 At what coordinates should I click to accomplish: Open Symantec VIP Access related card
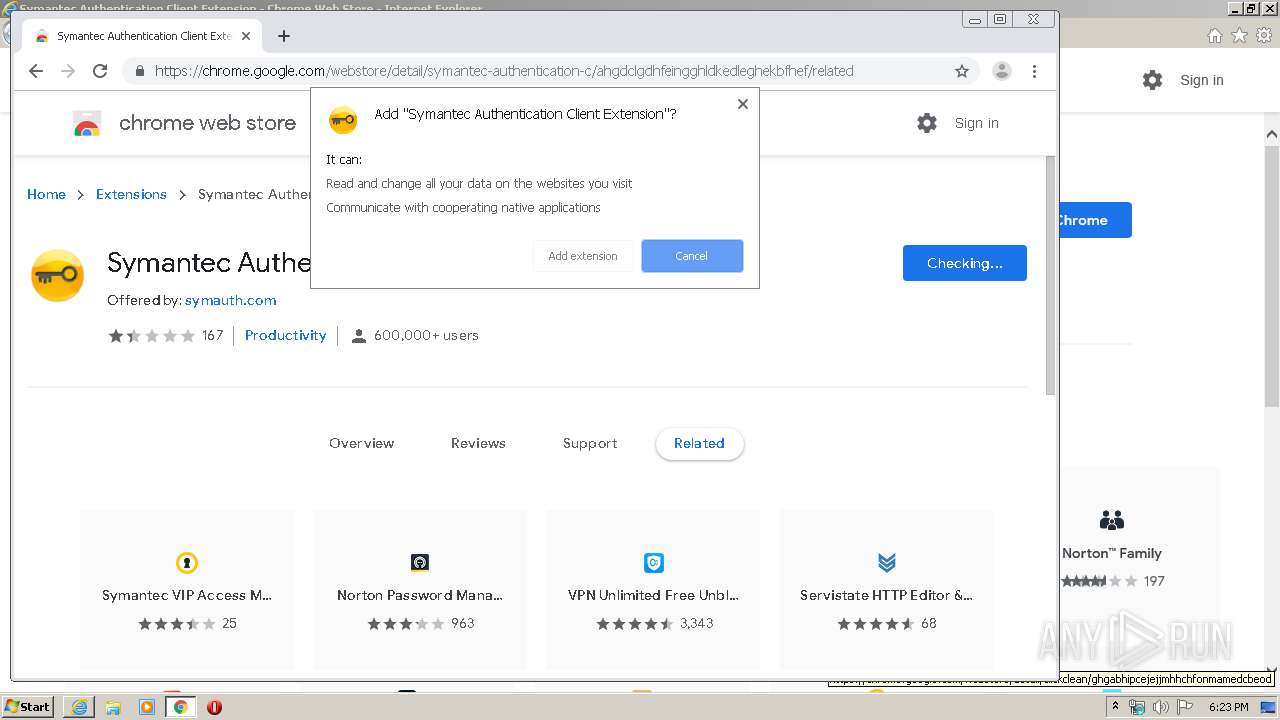[187, 589]
